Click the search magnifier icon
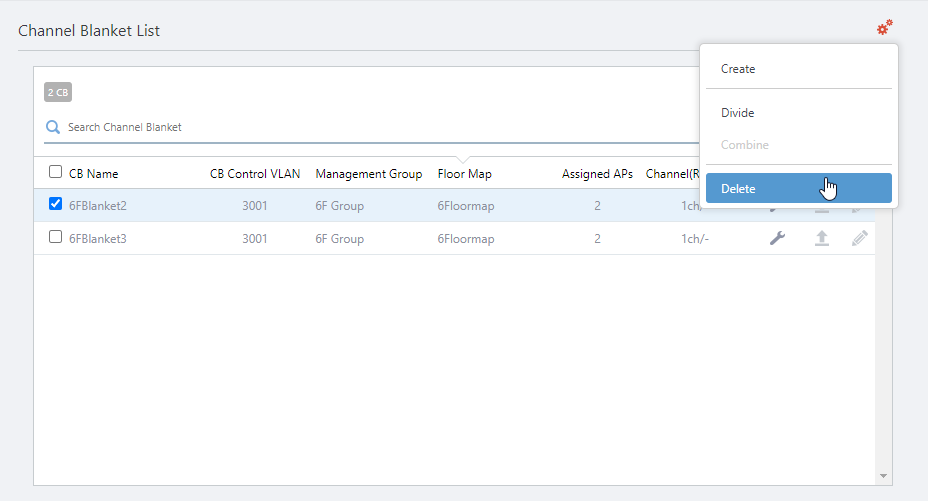This screenshot has height=501, width=928. click(x=53, y=127)
